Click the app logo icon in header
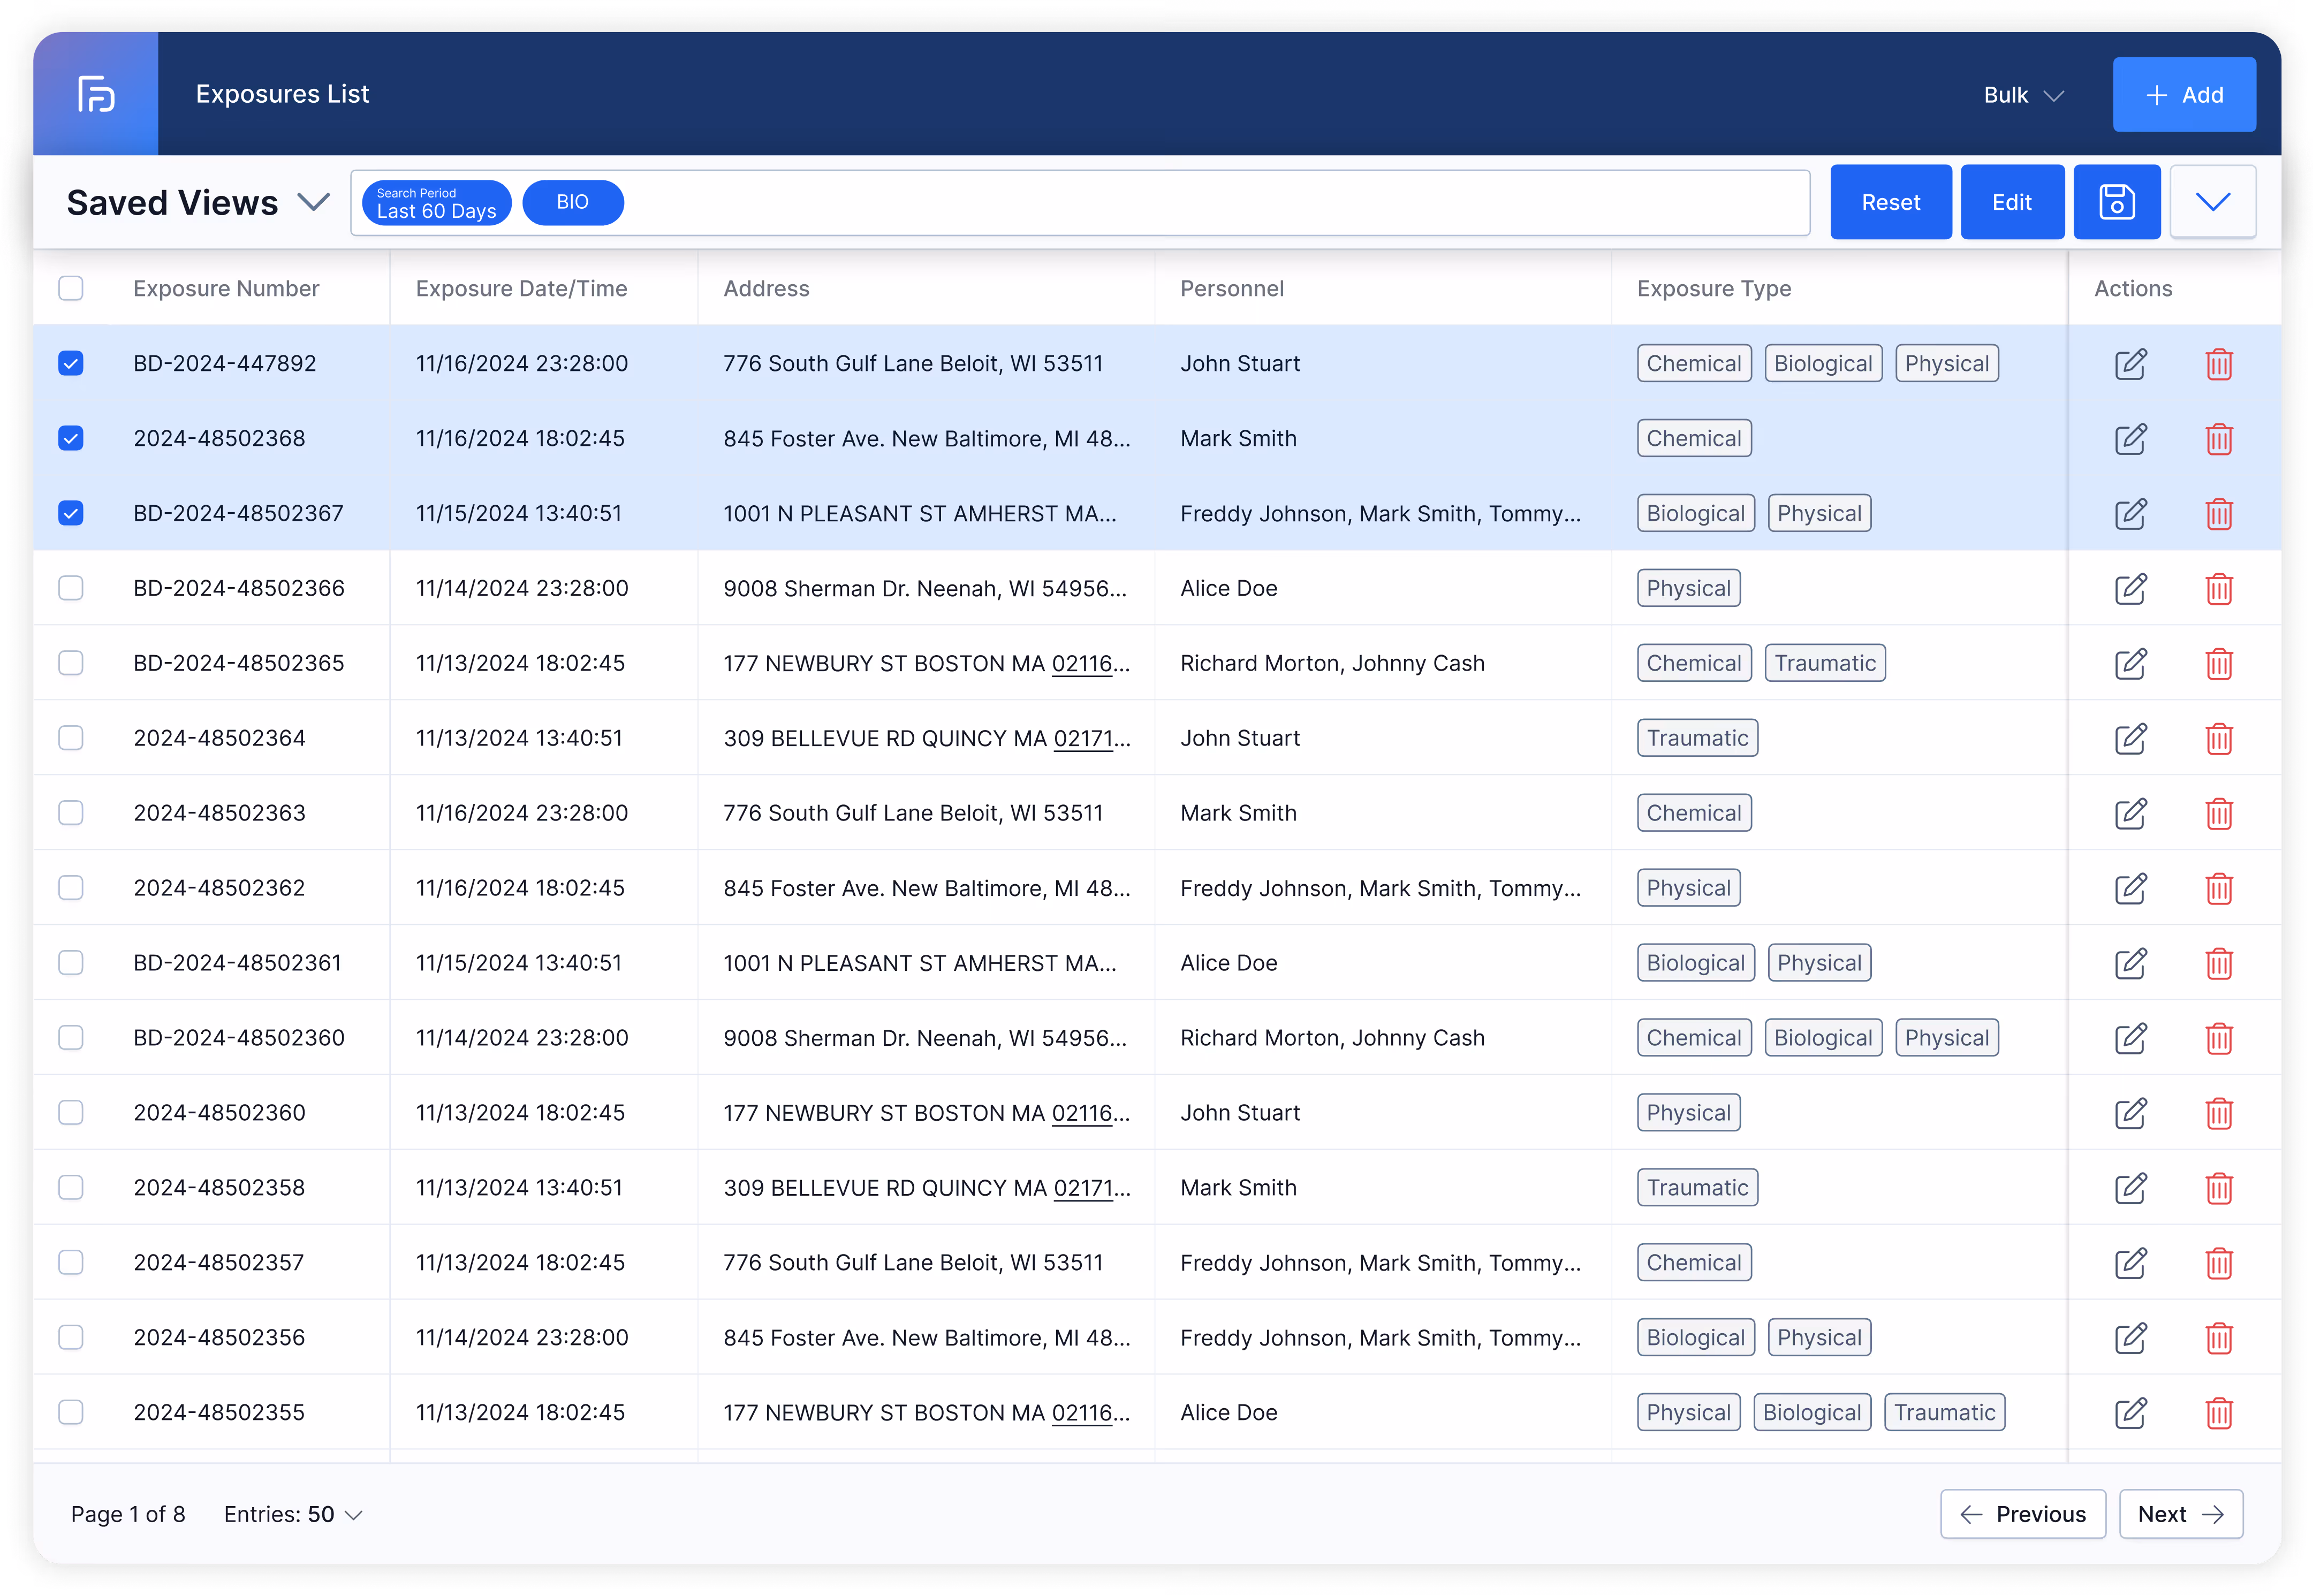 coord(96,94)
